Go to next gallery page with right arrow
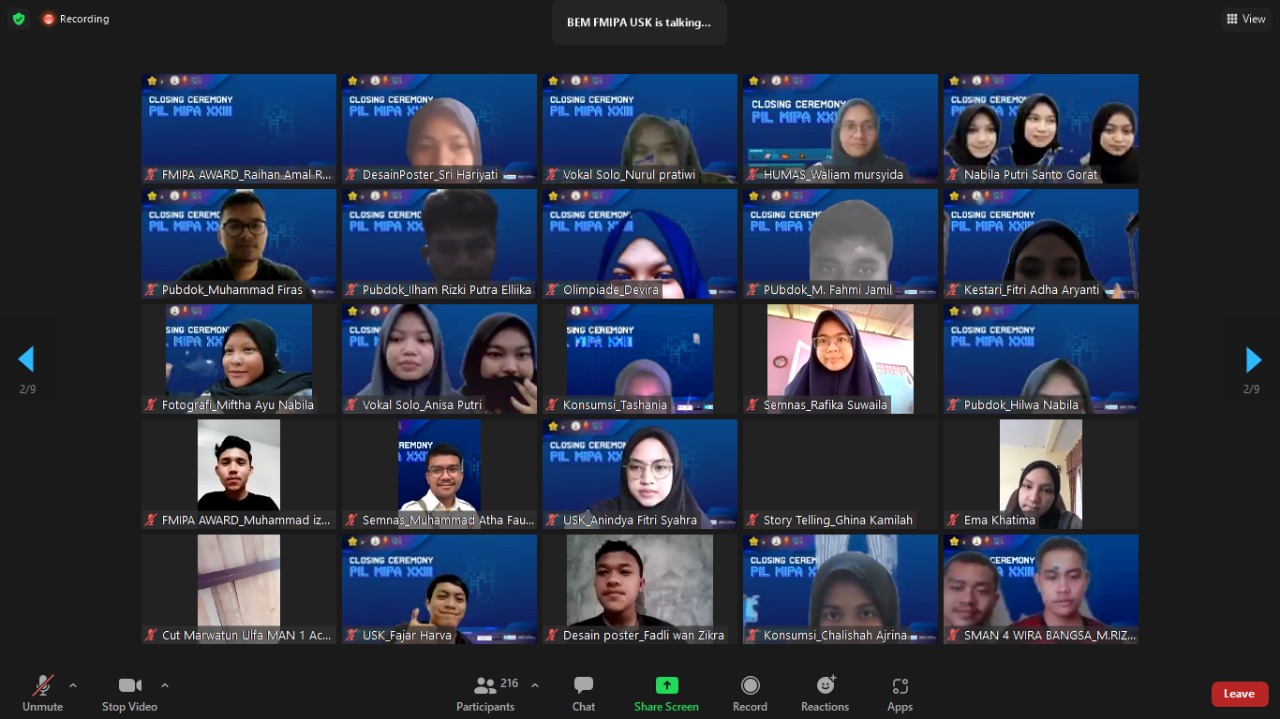The width and height of the screenshot is (1280, 719). 1253,360
